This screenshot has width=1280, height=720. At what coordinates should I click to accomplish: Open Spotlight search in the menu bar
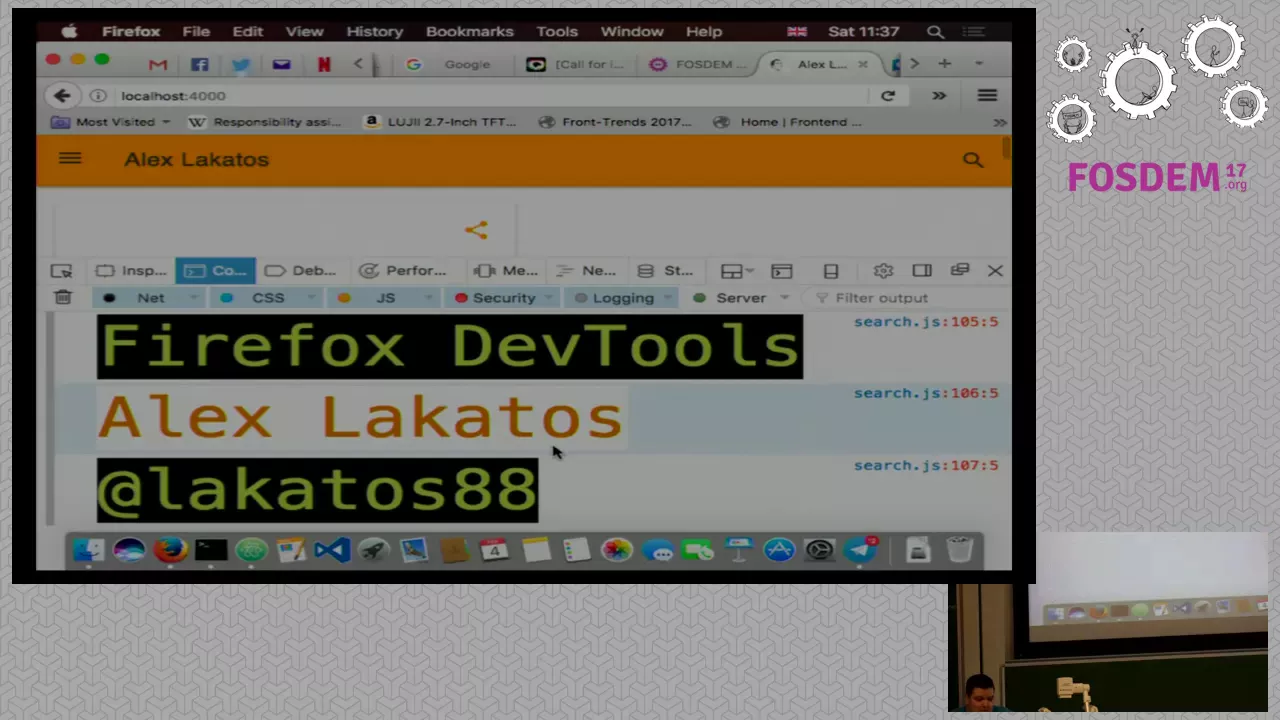[935, 32]
